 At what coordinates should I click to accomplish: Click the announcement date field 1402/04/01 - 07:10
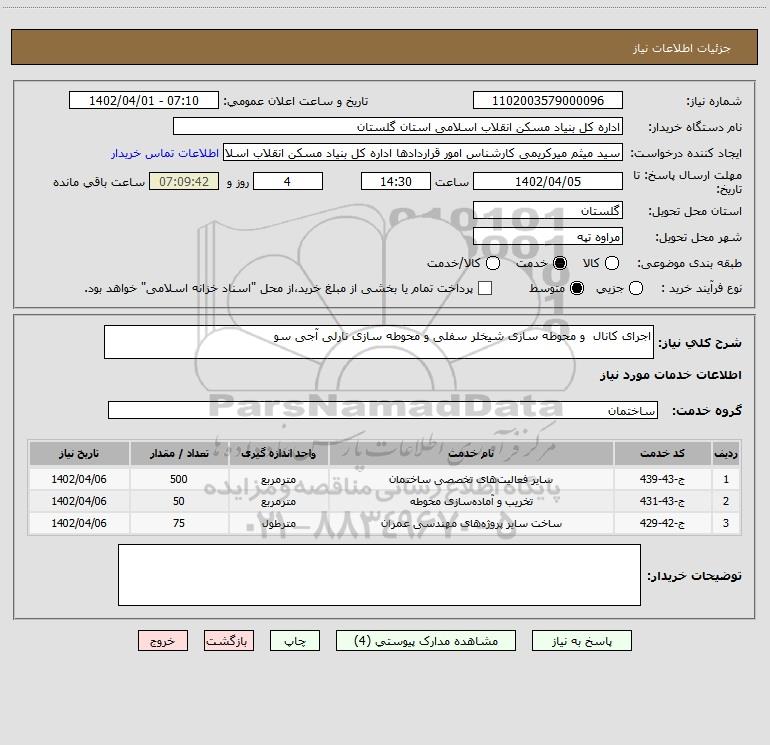(143, 101)
